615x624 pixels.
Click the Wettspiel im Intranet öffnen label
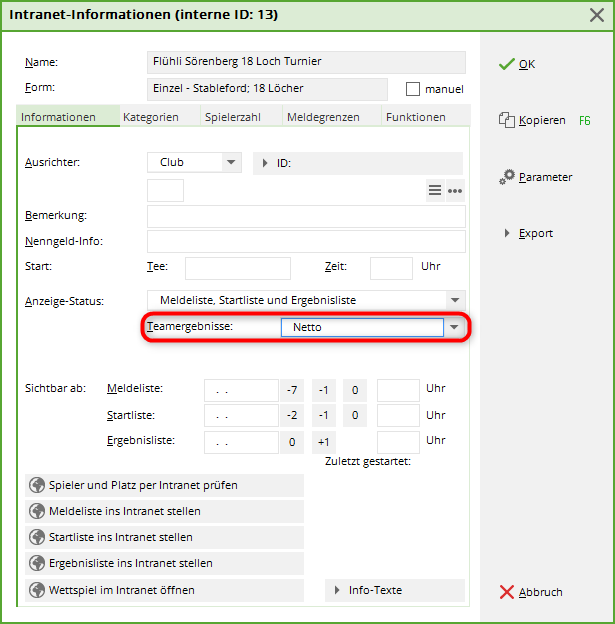pyautogui.click(x=121, y=590)
